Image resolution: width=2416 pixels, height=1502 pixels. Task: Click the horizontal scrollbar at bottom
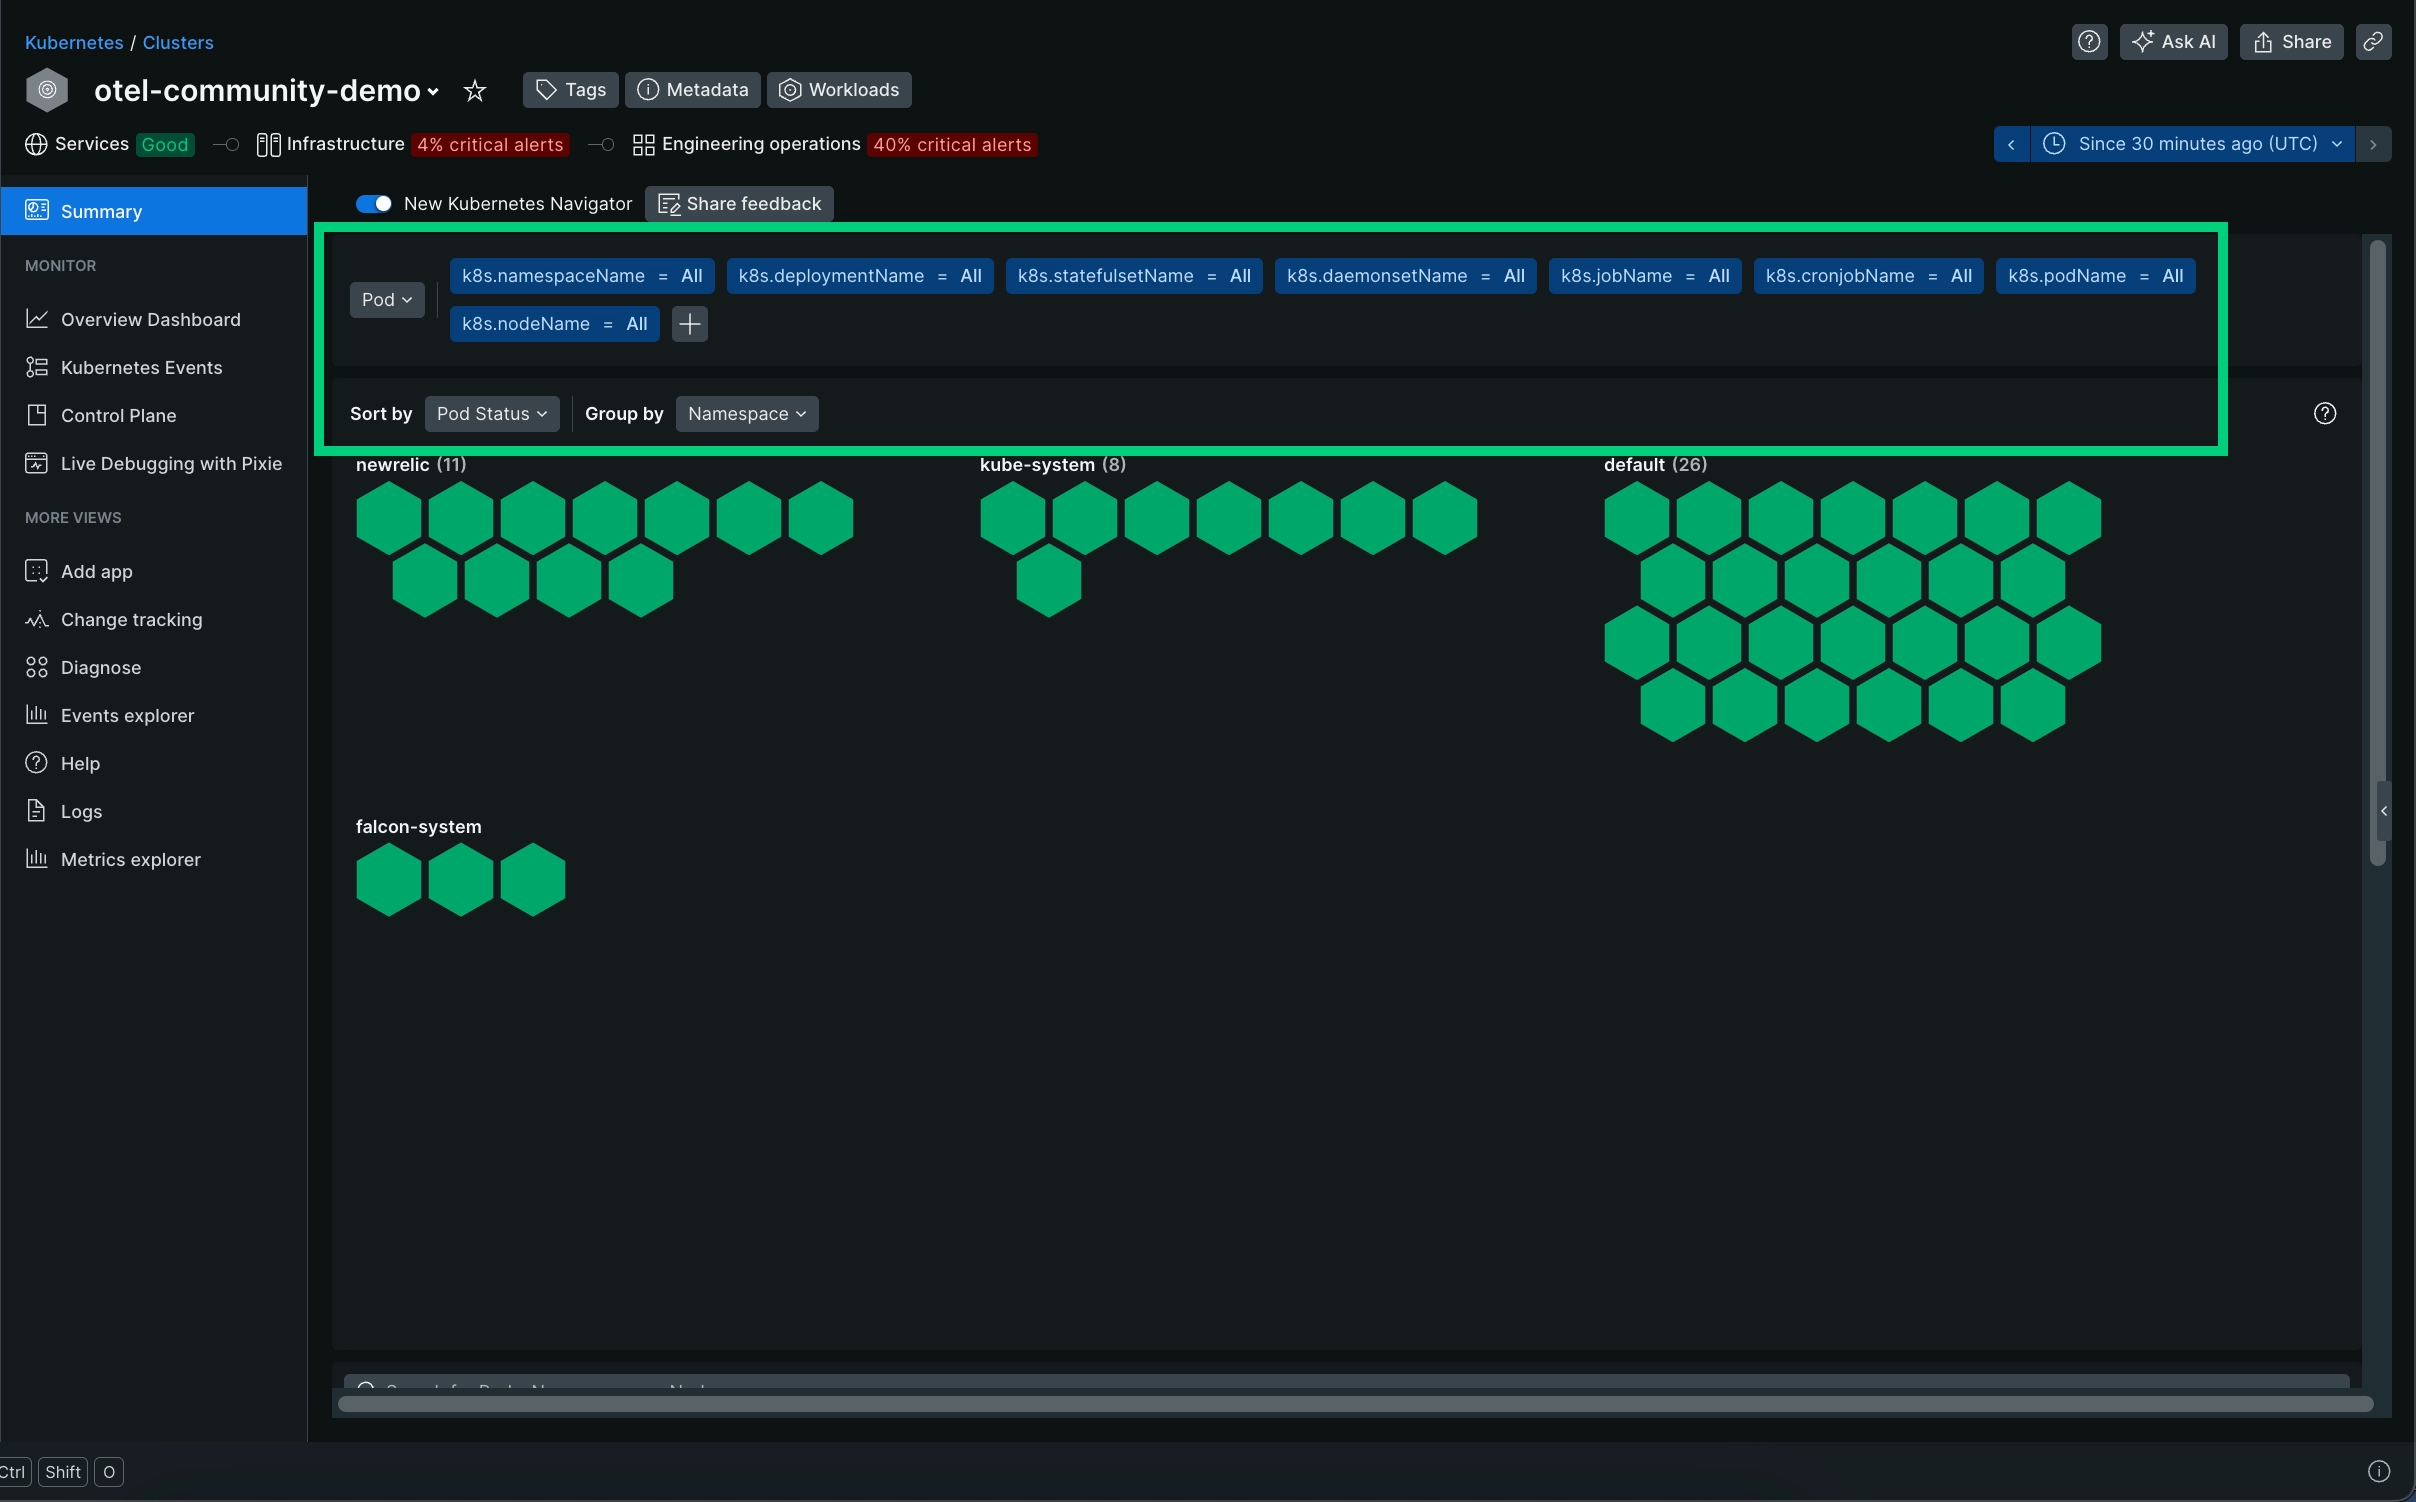(x=1354, y=1405)
